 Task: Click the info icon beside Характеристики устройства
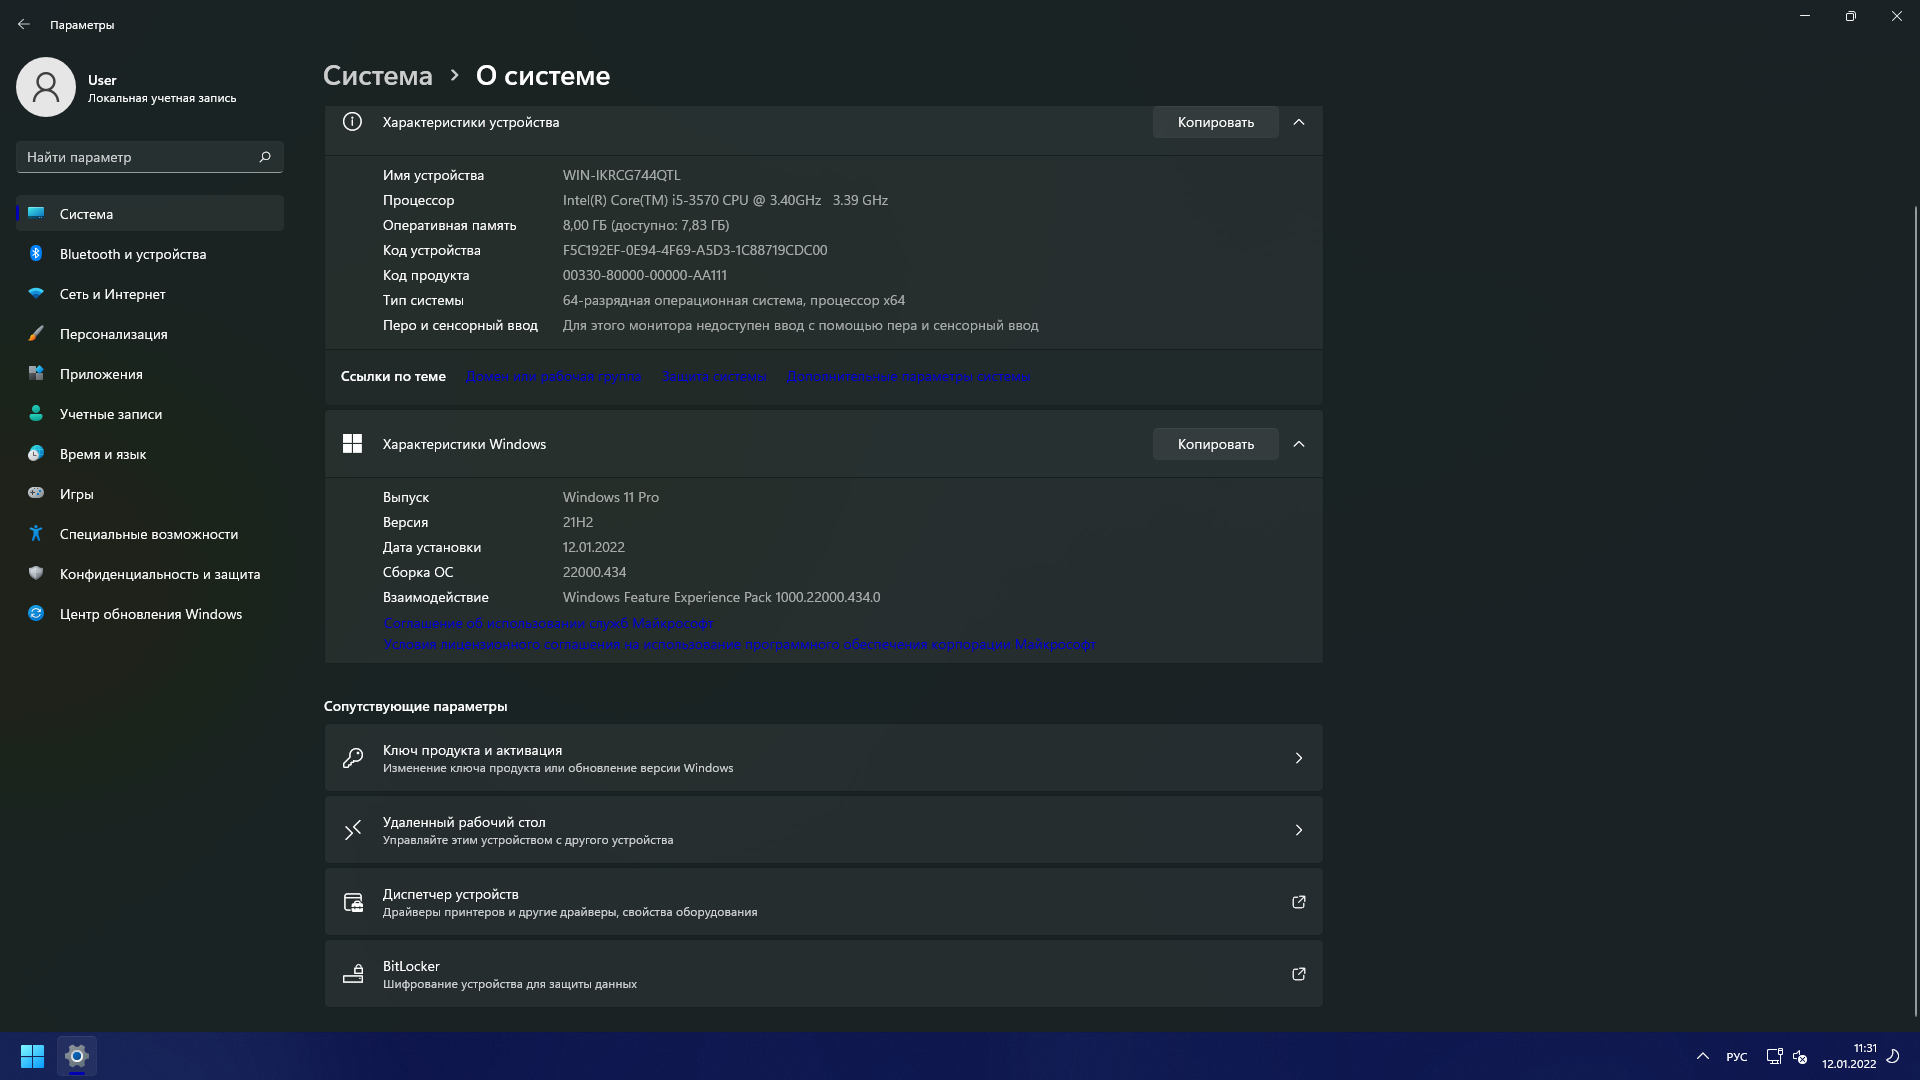coord(352,122)
